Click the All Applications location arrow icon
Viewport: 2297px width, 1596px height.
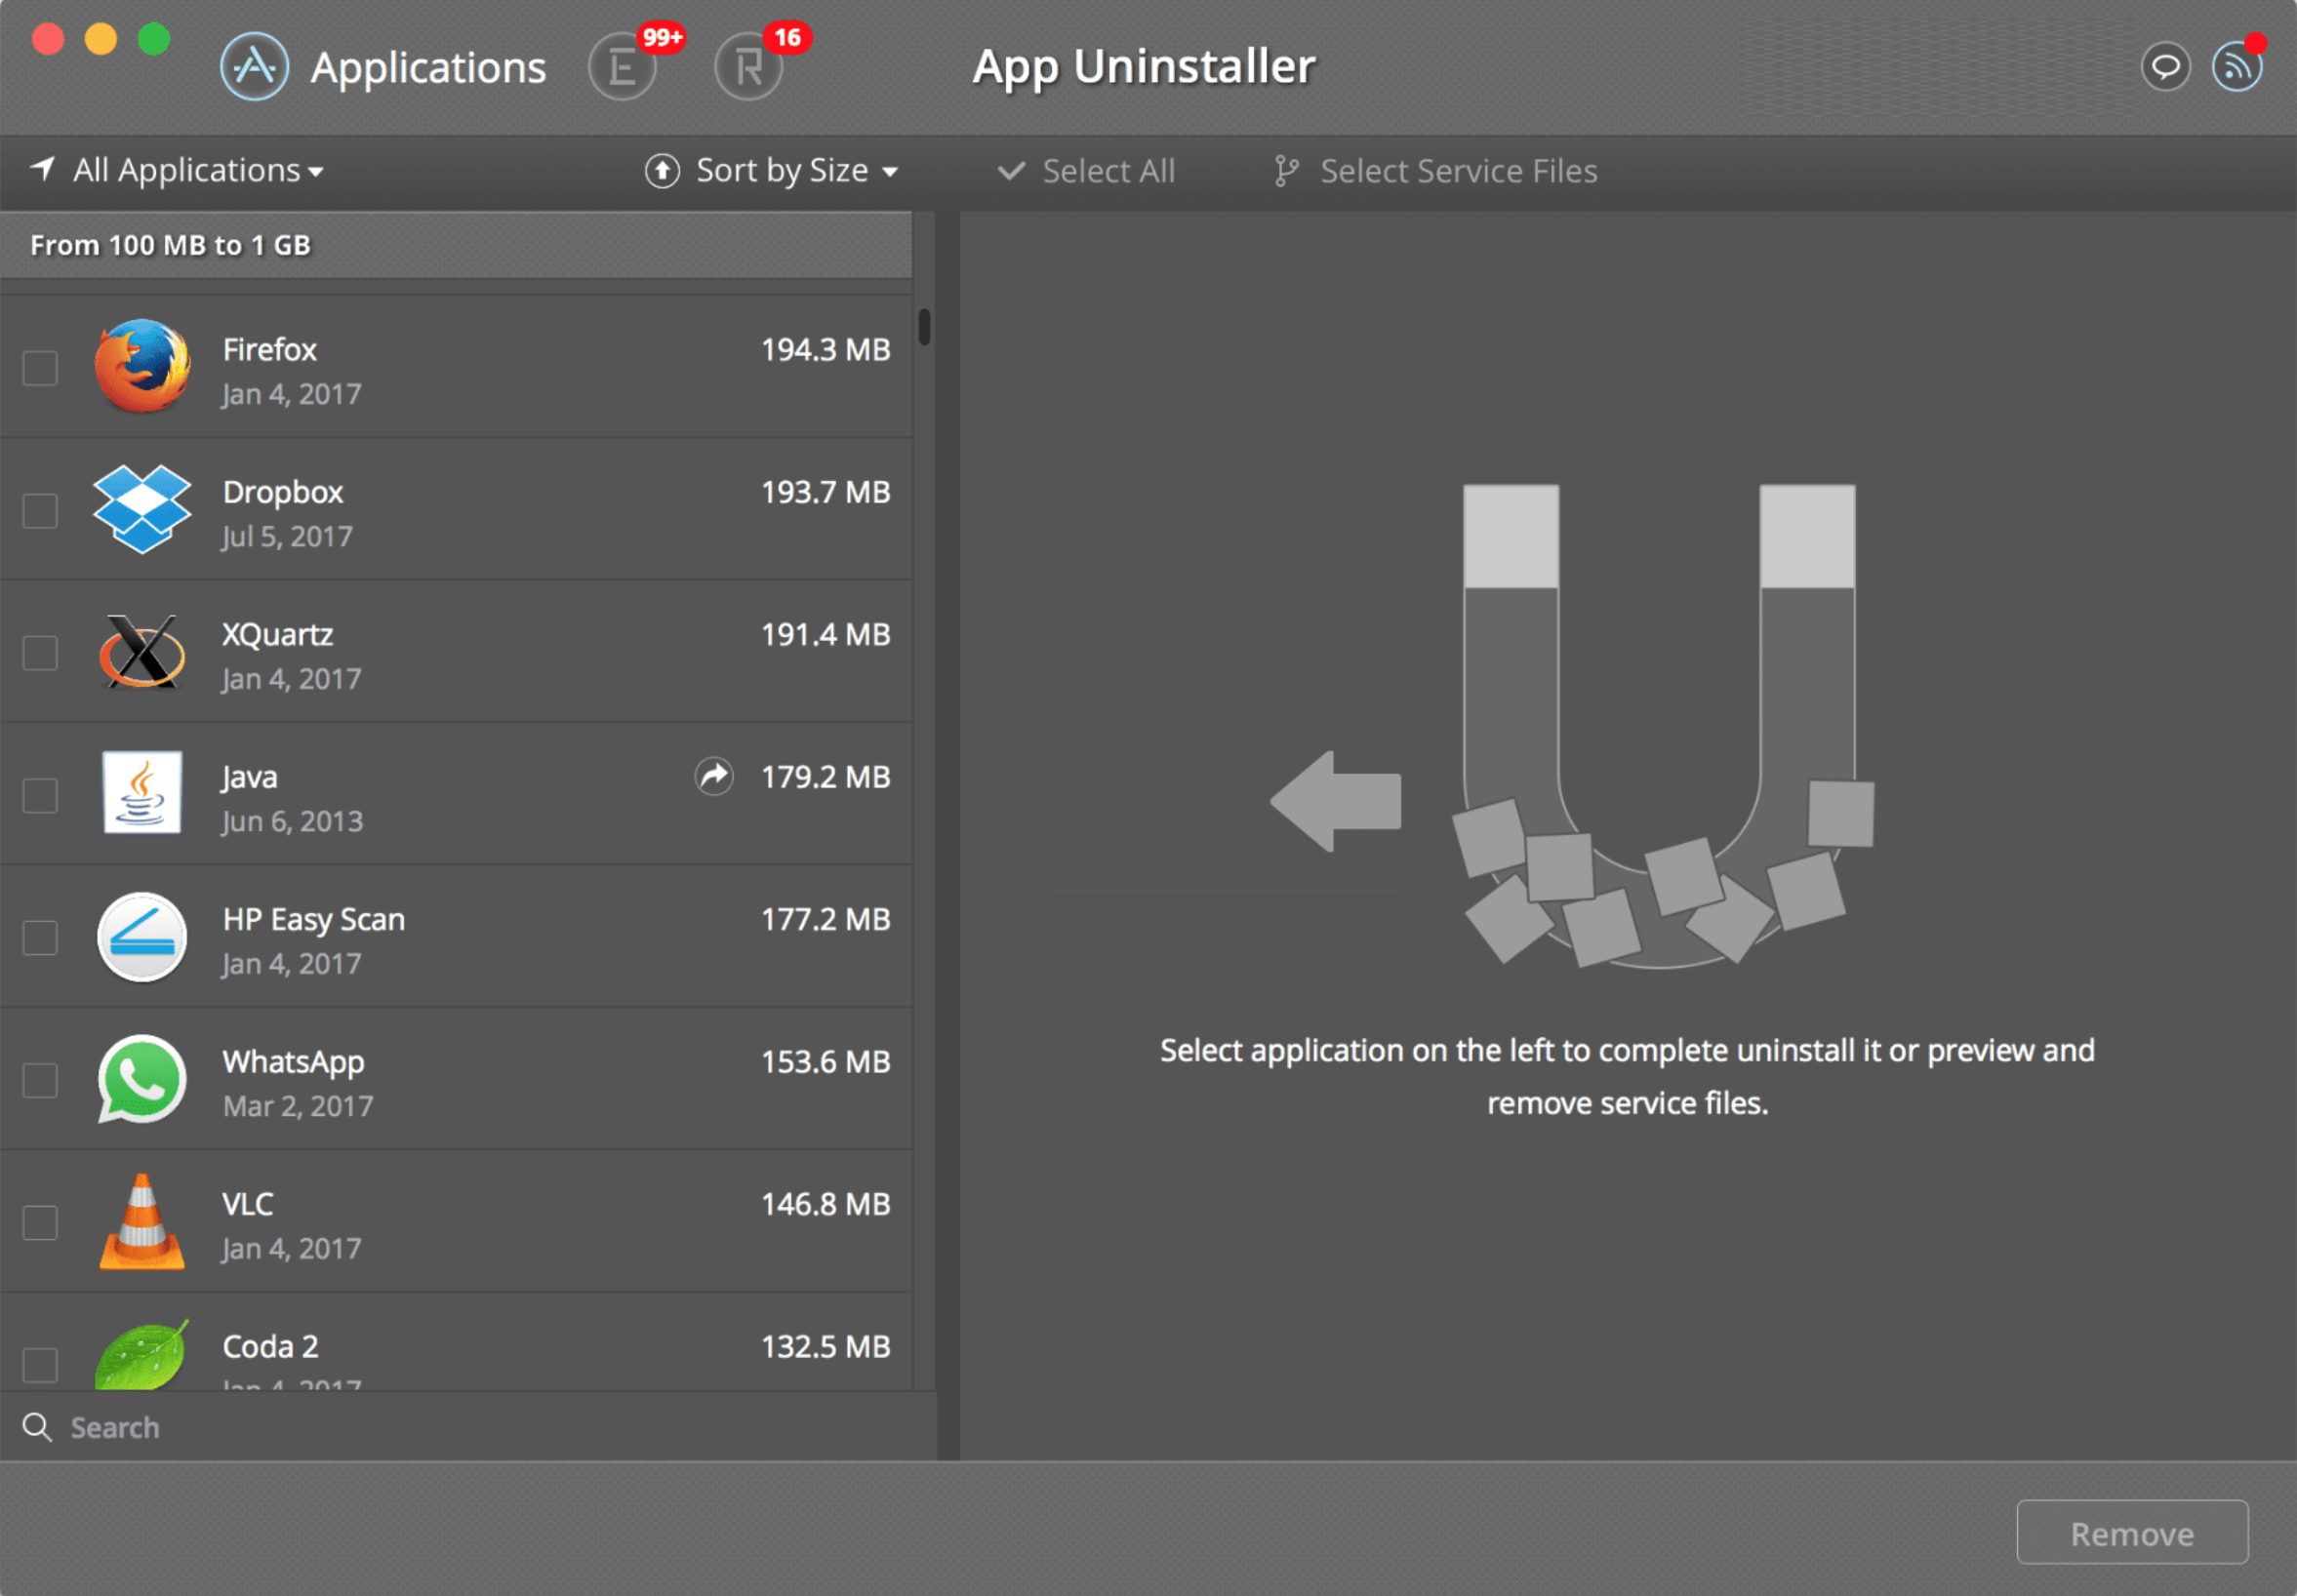coord(42,168)
